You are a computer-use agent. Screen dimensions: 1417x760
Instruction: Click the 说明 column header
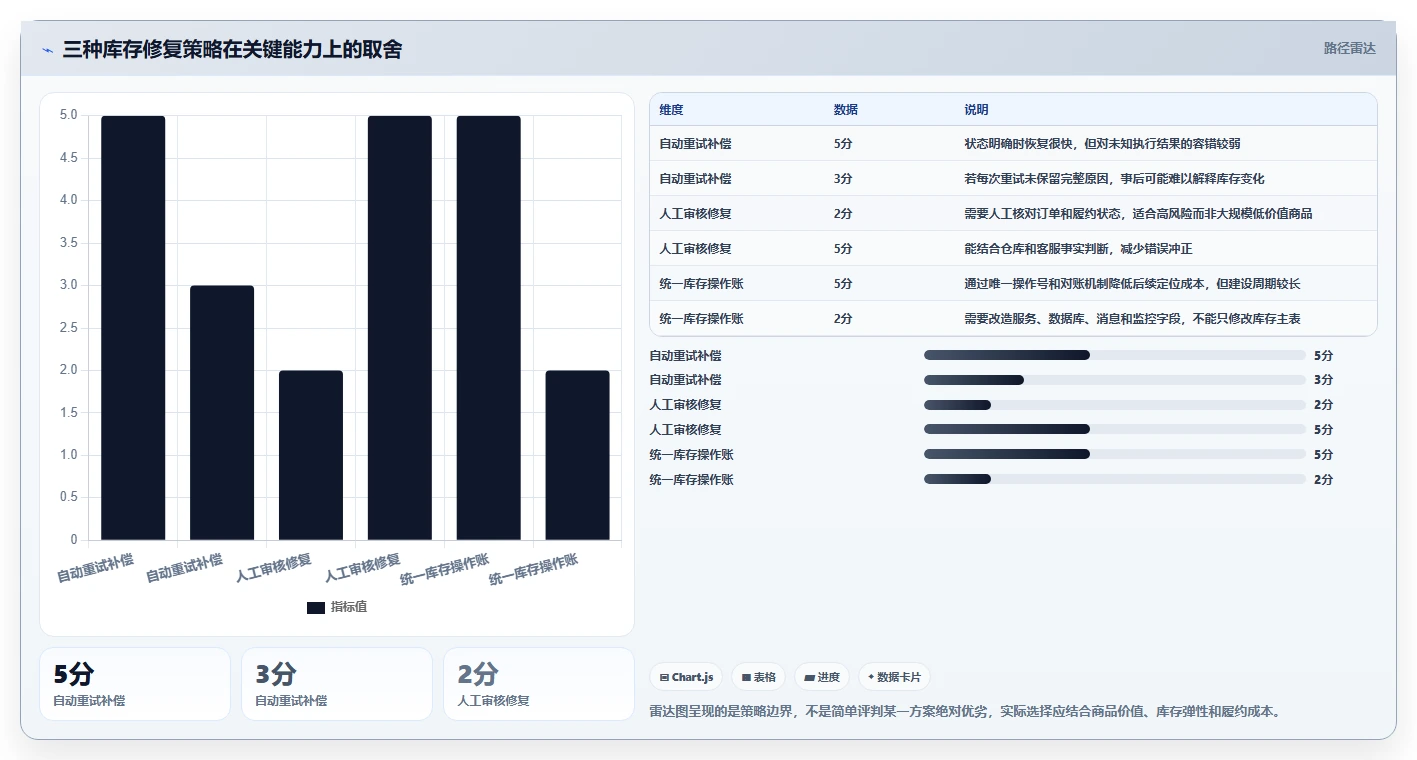(976, 110)
